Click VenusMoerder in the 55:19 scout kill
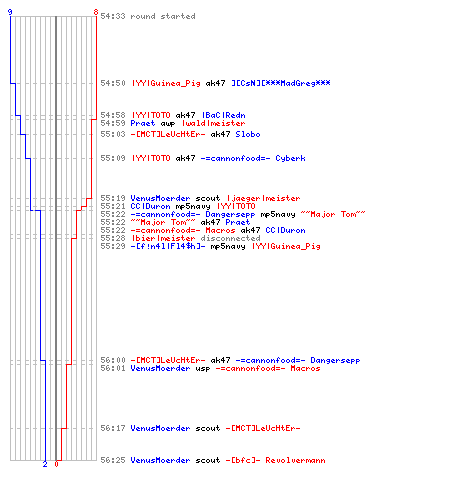 [160, 198]
